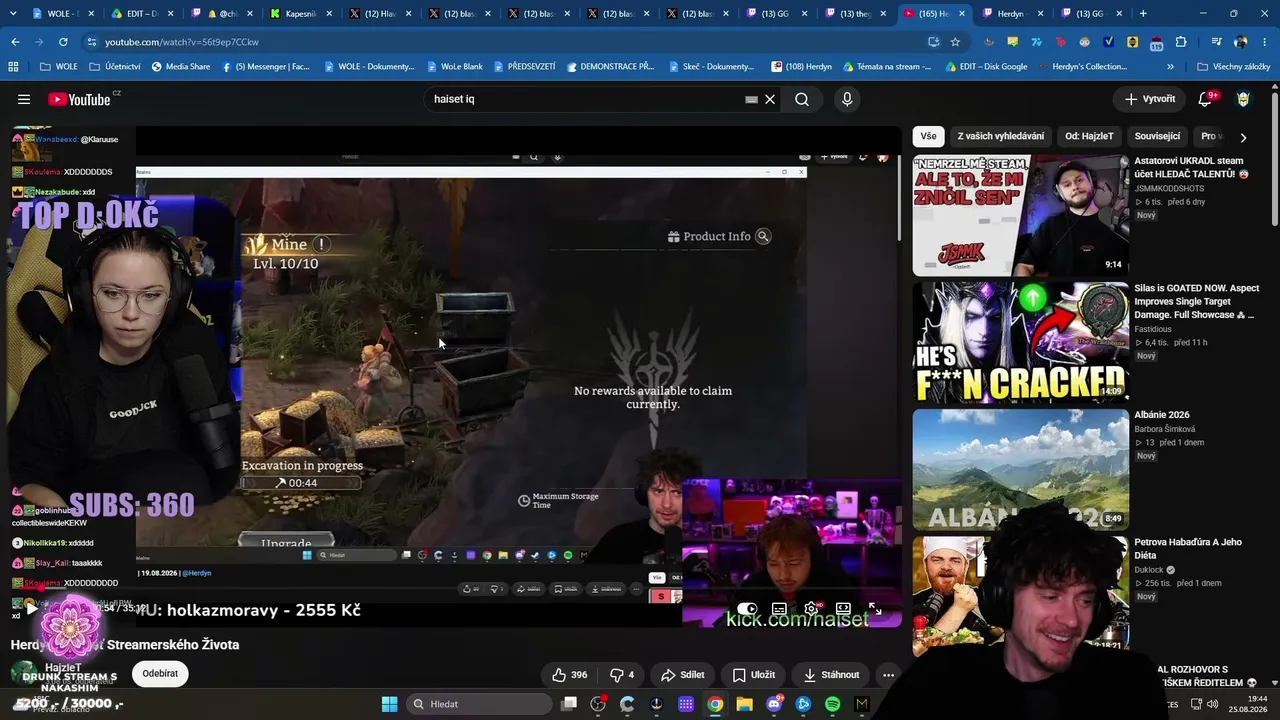Open the 'Astatorovi UKRADL steam' video thumbnail
The height and width of the screenshot is (720, 1280).
click(1020, 215)
